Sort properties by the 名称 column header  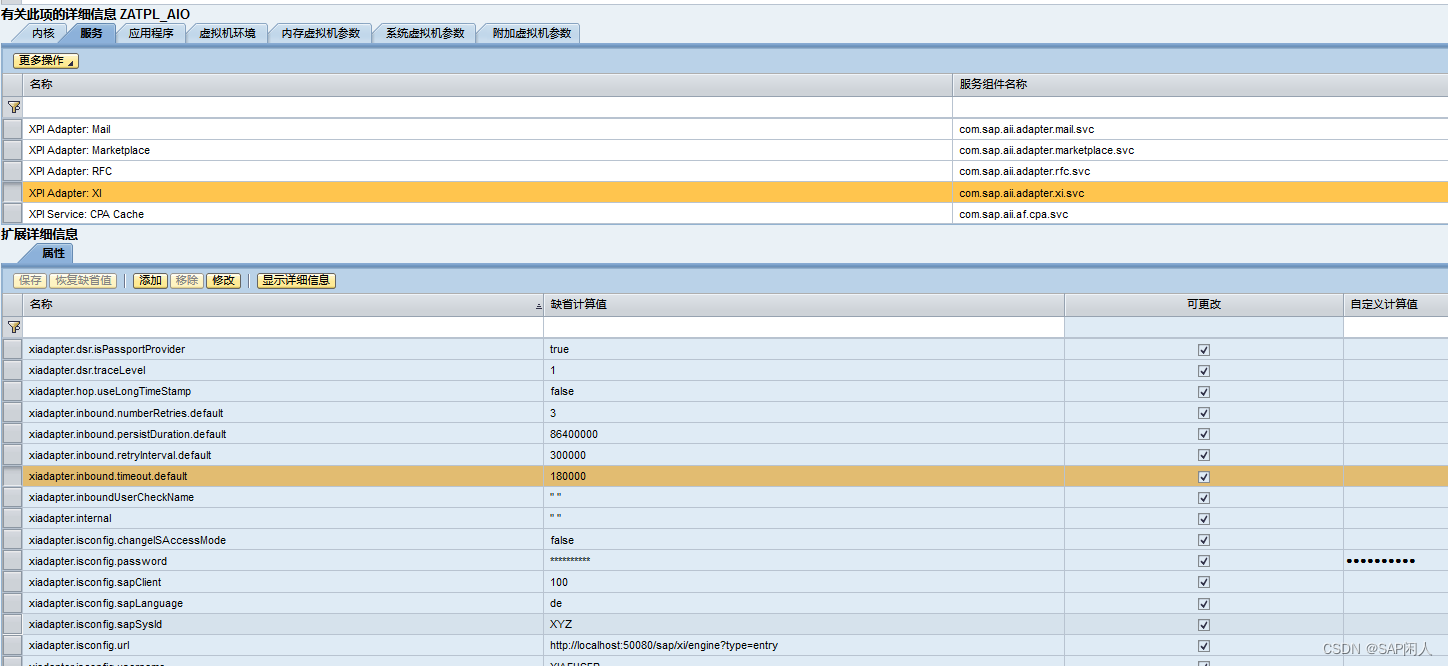[283, 304]
